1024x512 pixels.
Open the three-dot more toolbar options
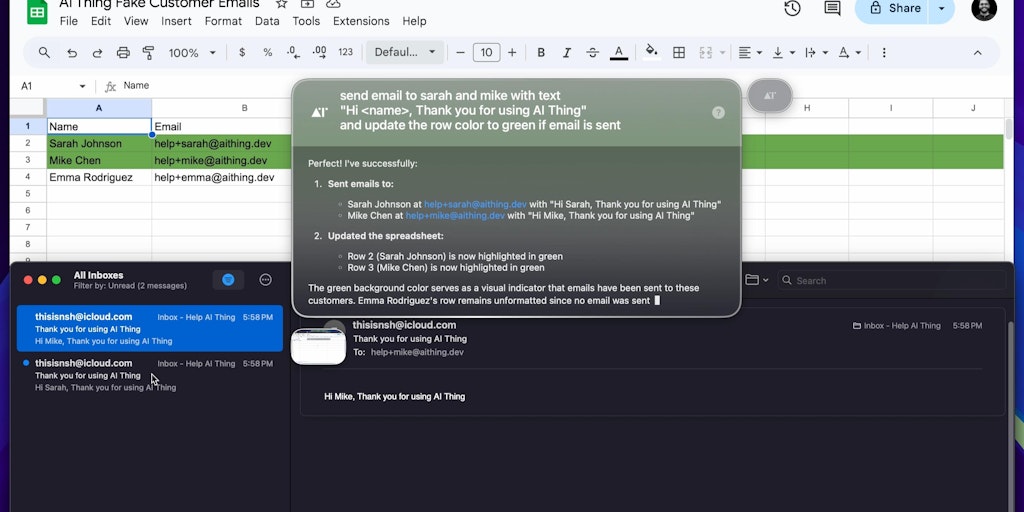pos(884,53)
